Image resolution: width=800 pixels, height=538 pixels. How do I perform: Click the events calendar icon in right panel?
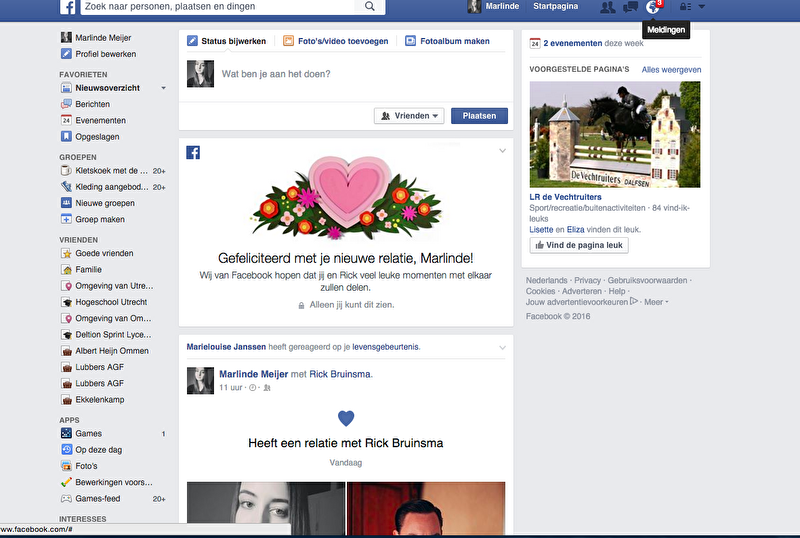535,43
